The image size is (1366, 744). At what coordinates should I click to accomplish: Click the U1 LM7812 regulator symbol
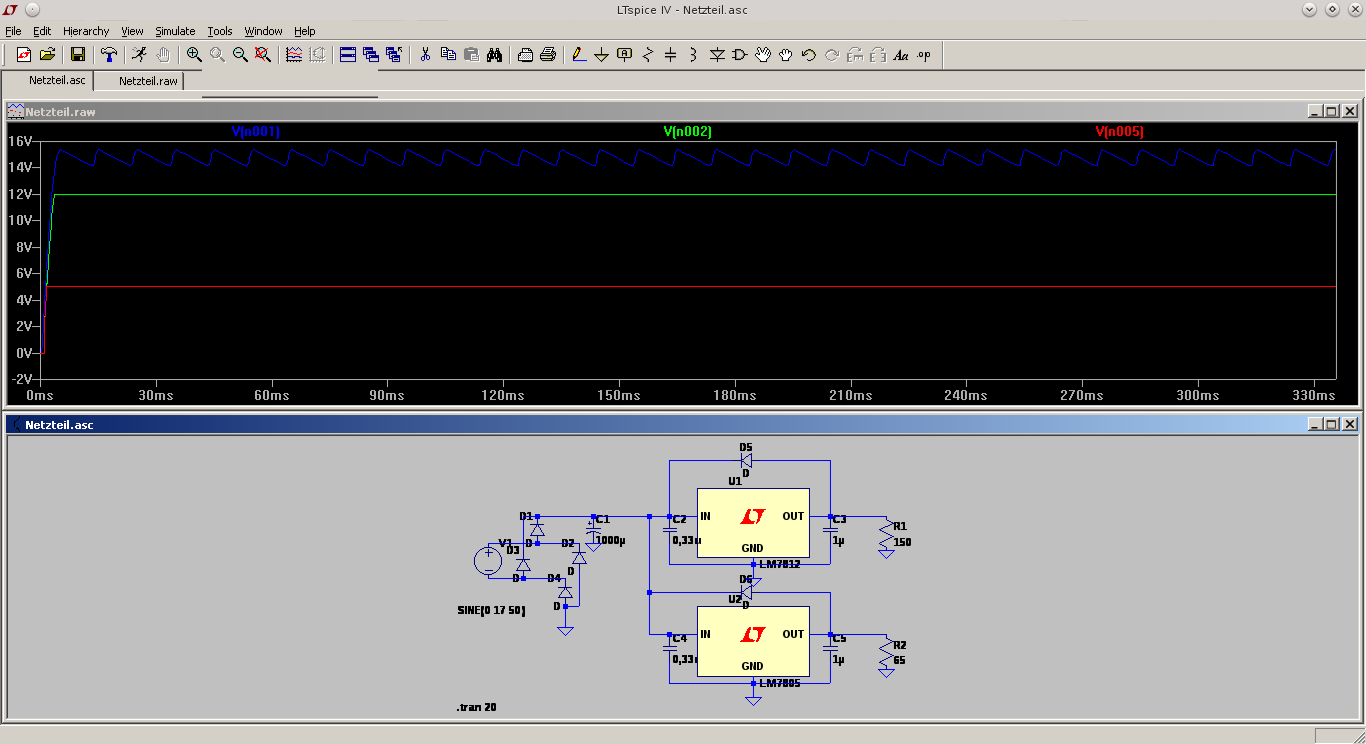(753, 522)
